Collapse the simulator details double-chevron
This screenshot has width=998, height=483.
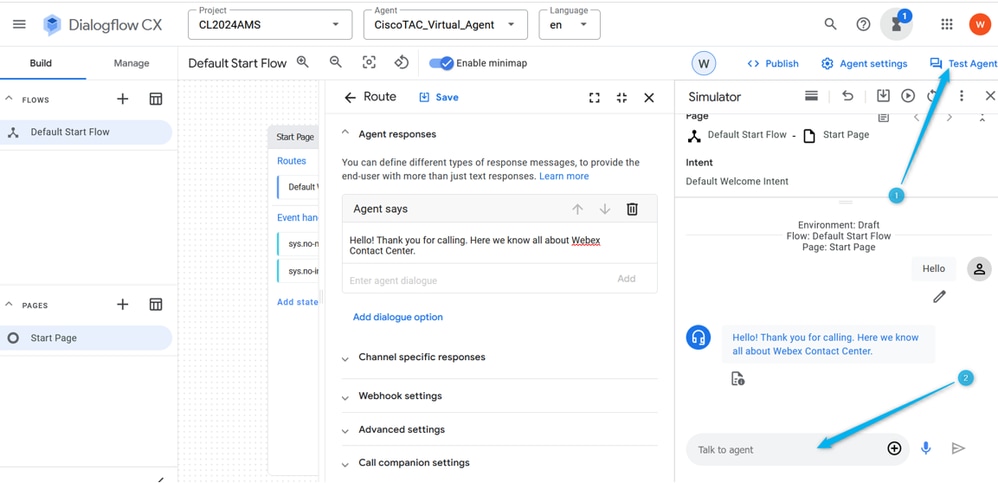(982, 118)
